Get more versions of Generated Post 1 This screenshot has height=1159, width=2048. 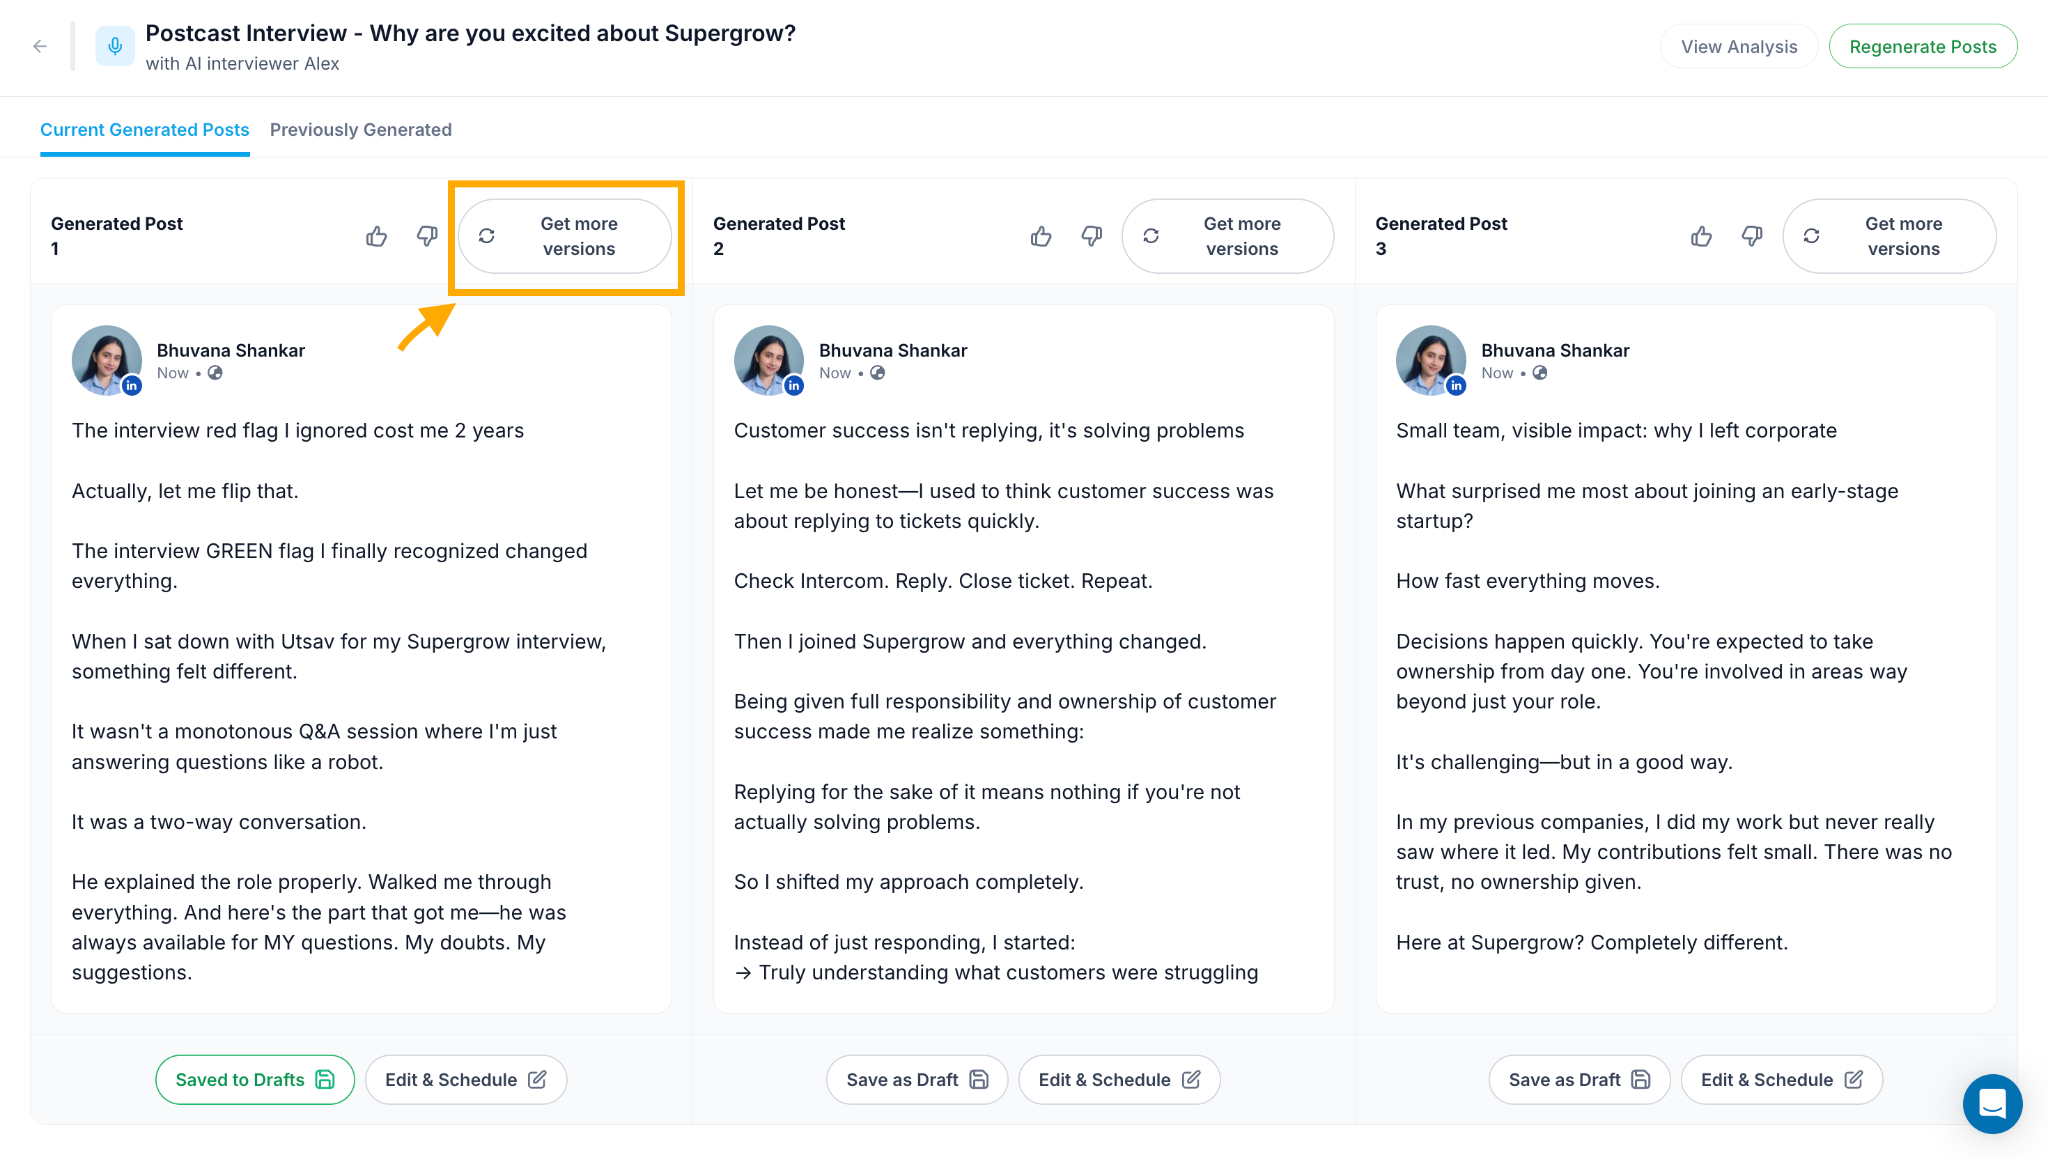[565, 236]
